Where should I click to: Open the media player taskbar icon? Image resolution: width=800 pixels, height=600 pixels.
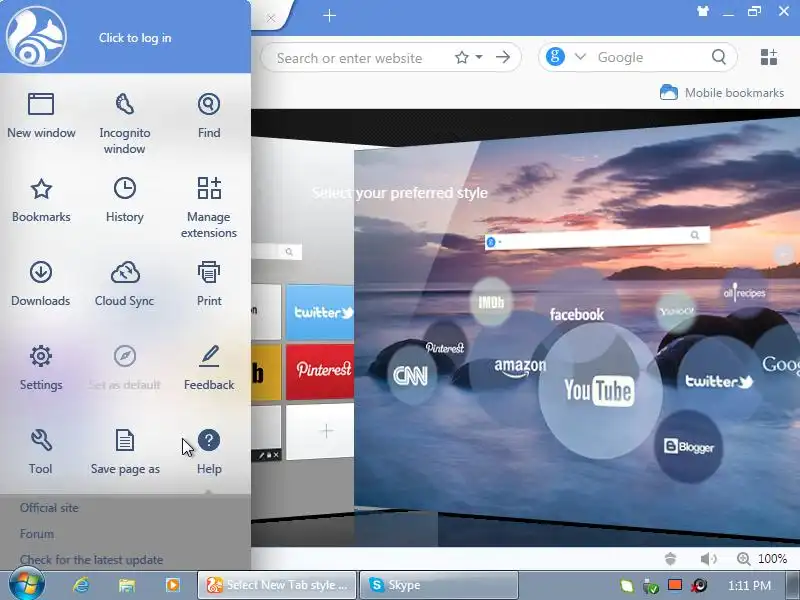tap(172, 585)
